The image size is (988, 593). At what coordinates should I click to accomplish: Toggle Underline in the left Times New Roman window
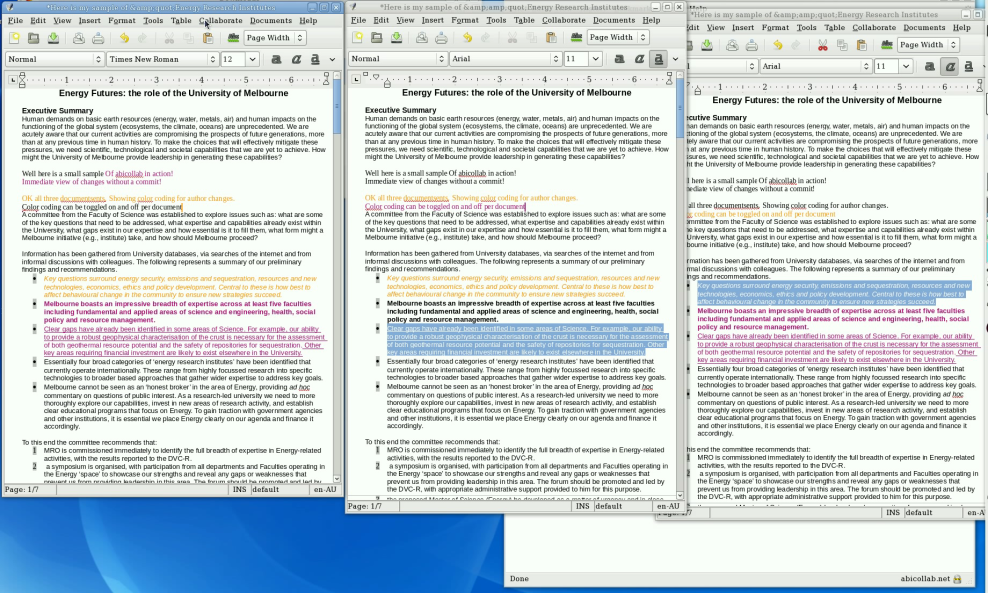(315, 59)
